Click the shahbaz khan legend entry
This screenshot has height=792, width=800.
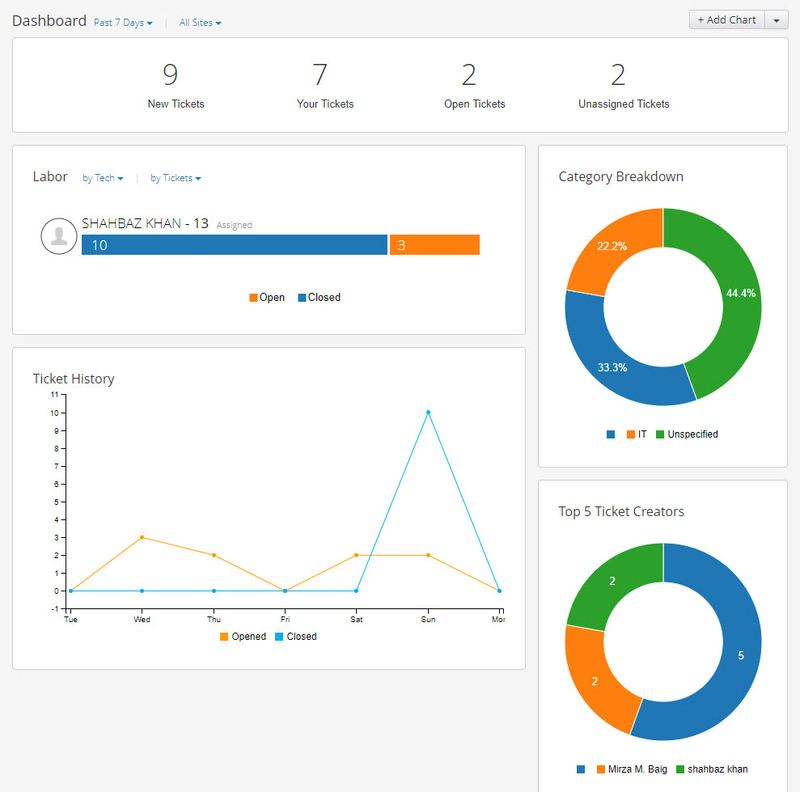[x=712, y=769]
